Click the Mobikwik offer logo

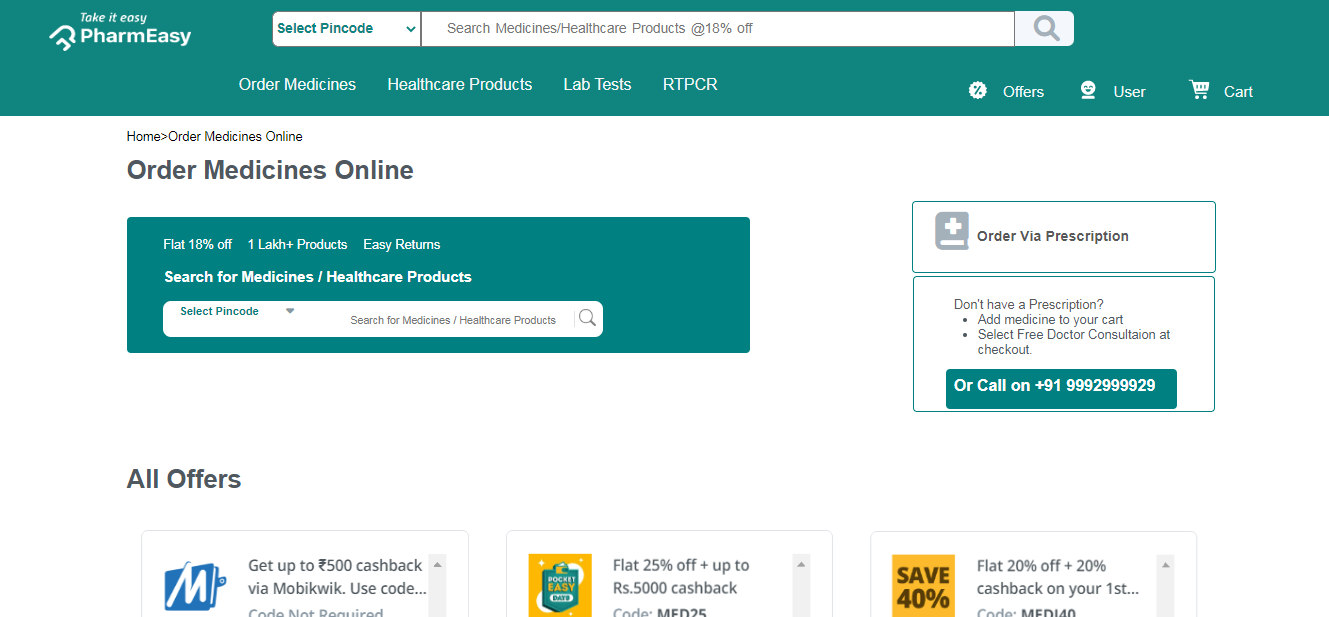(x=194, y=587)
